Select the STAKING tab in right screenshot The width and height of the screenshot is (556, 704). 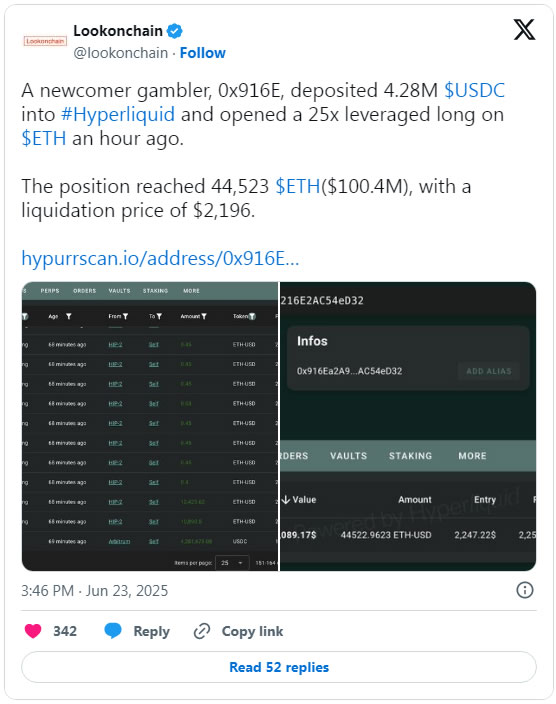coord(410,456)
